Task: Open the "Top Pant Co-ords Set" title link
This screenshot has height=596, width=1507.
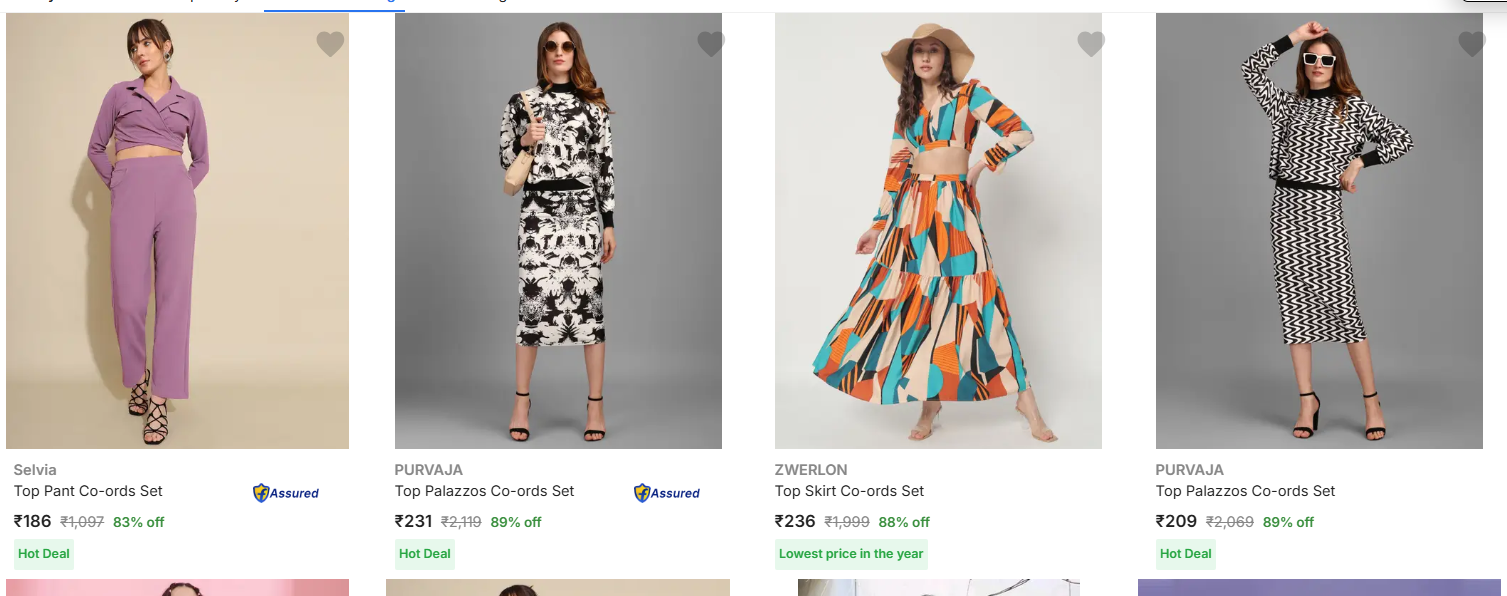Action: [x=88, y=491]
